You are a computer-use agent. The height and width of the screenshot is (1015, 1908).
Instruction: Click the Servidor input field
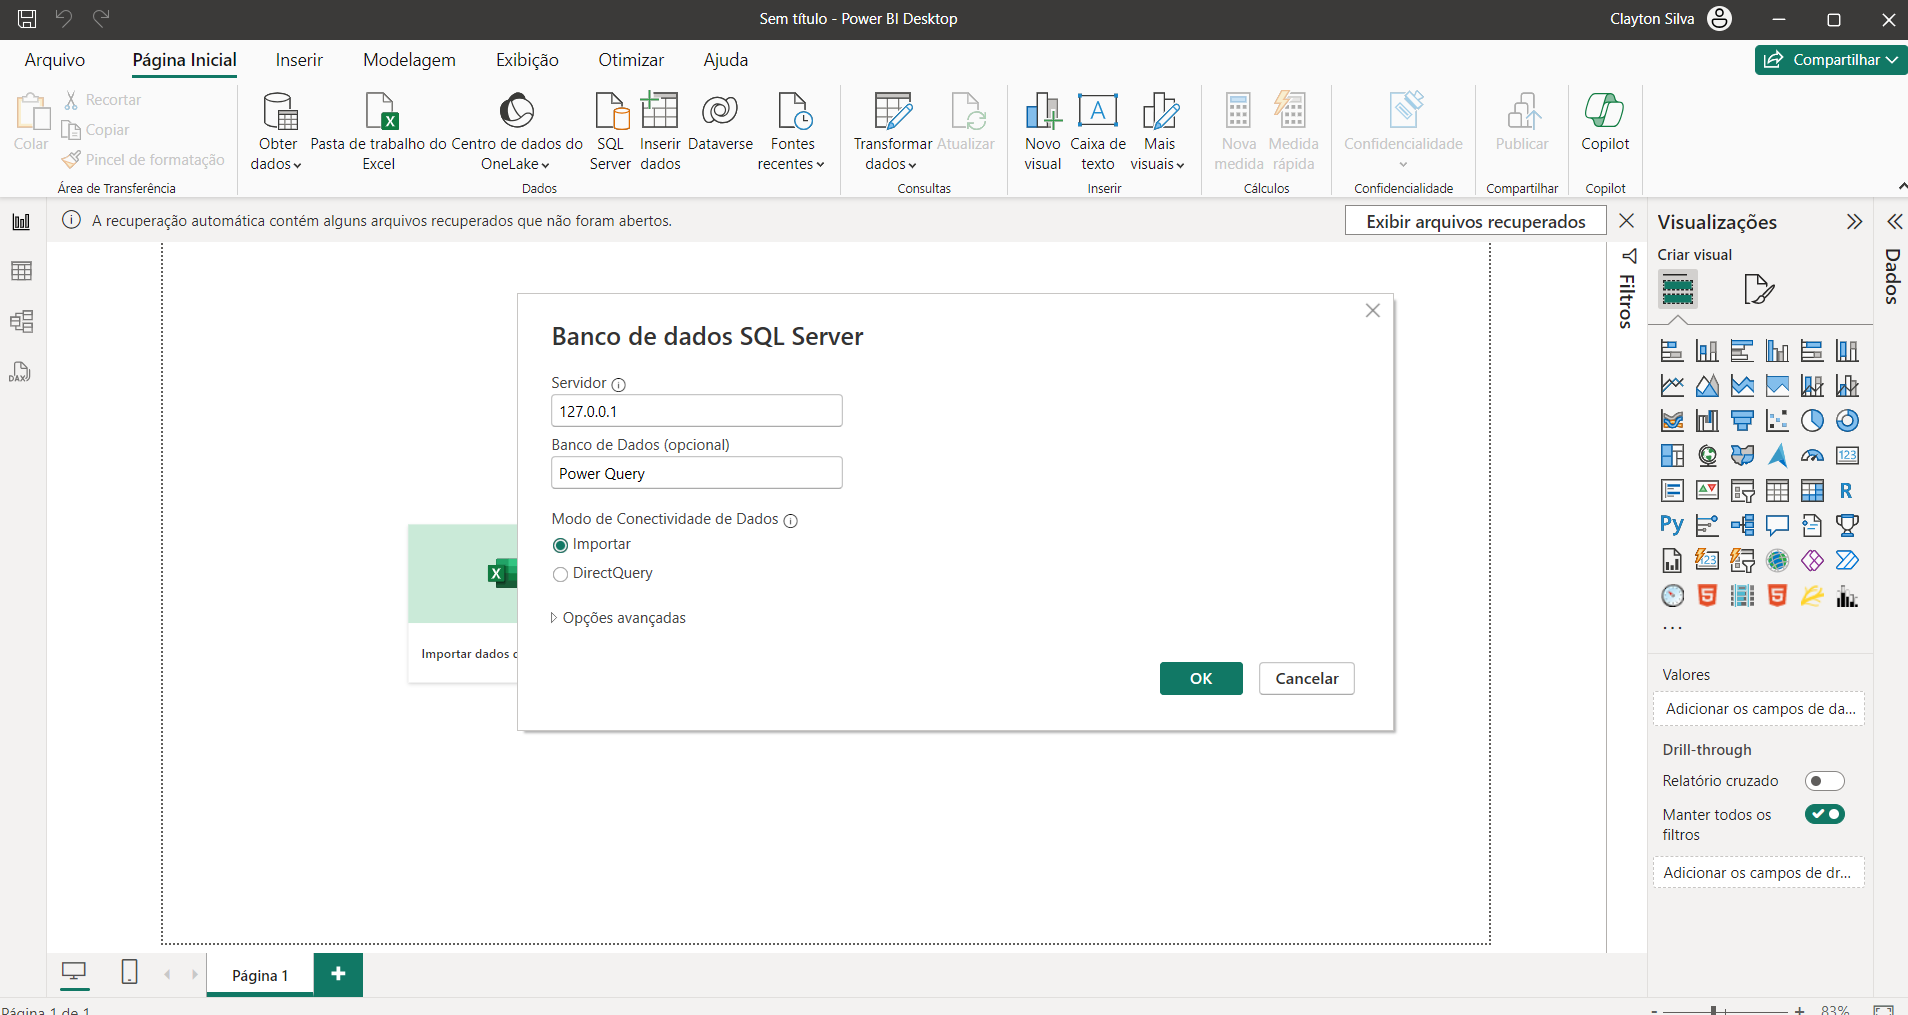[x=697, y=411]
